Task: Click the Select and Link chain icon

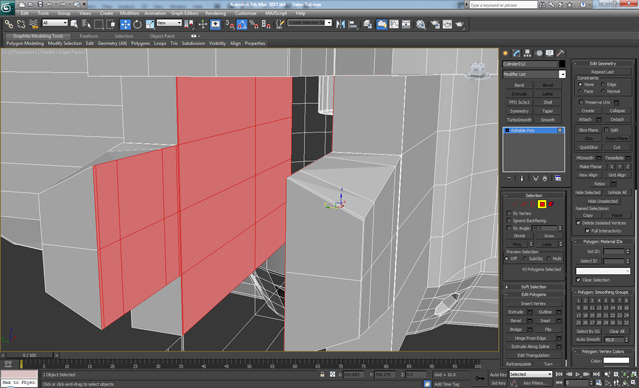Action: [x=9, y=24]
